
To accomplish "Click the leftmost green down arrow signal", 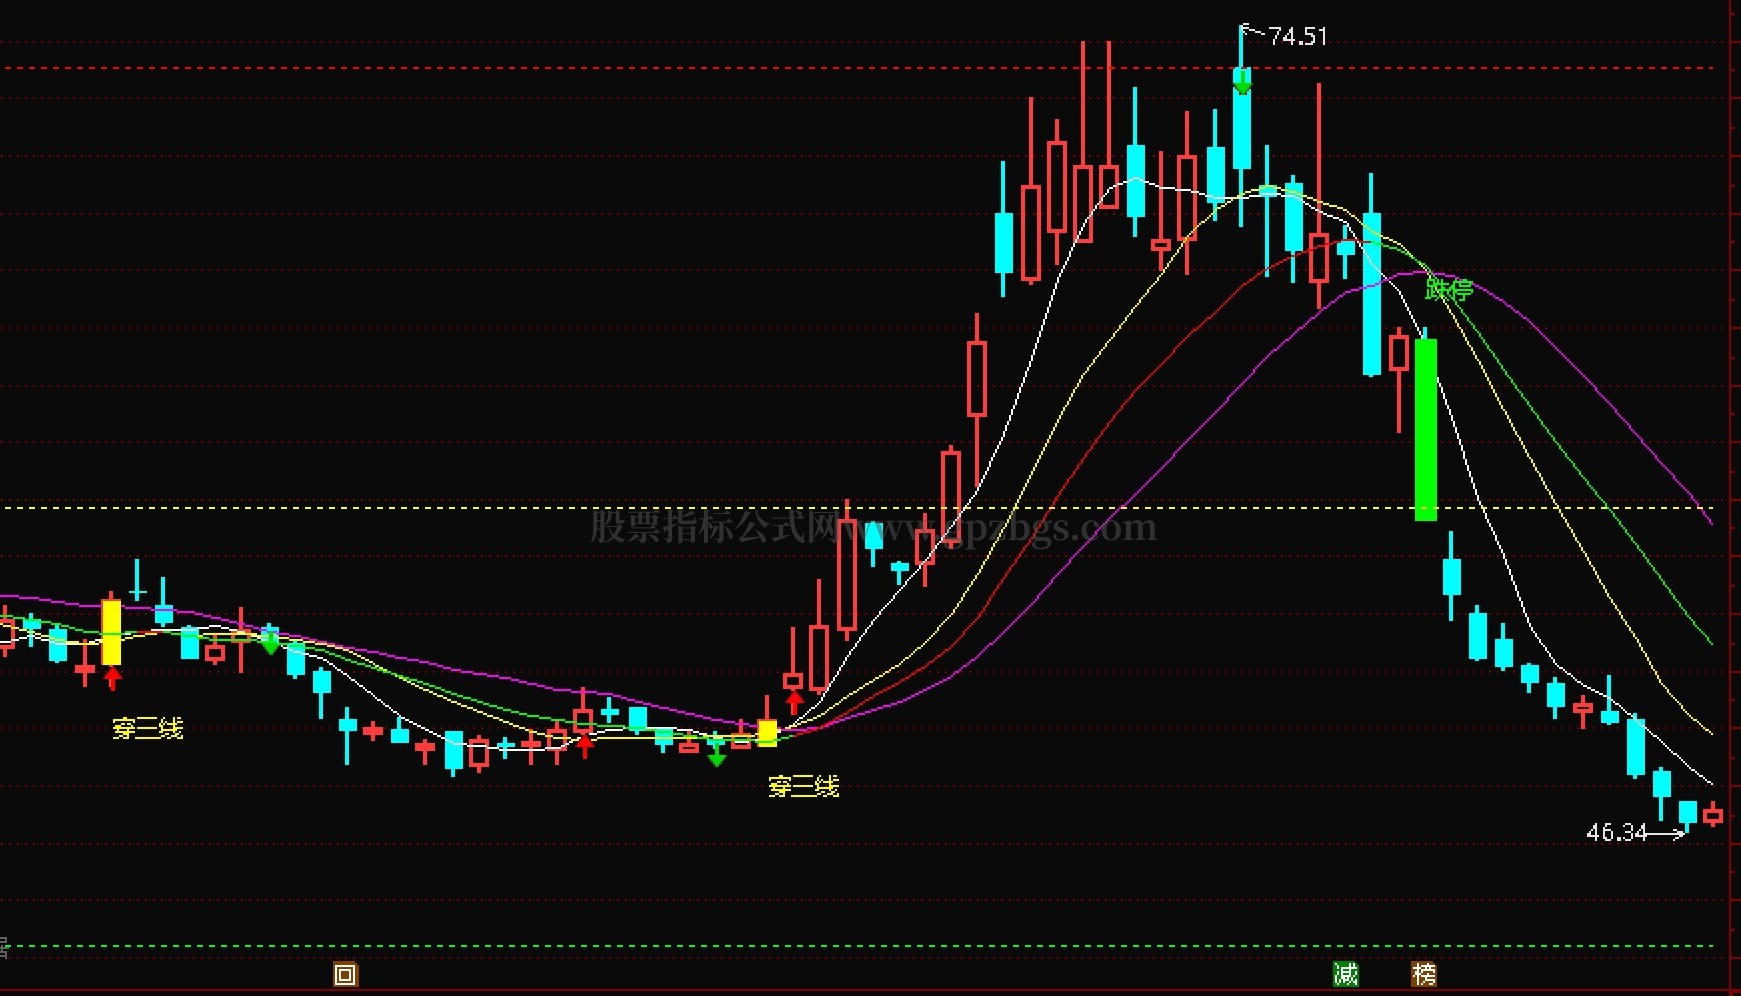I will coord(270,645).
